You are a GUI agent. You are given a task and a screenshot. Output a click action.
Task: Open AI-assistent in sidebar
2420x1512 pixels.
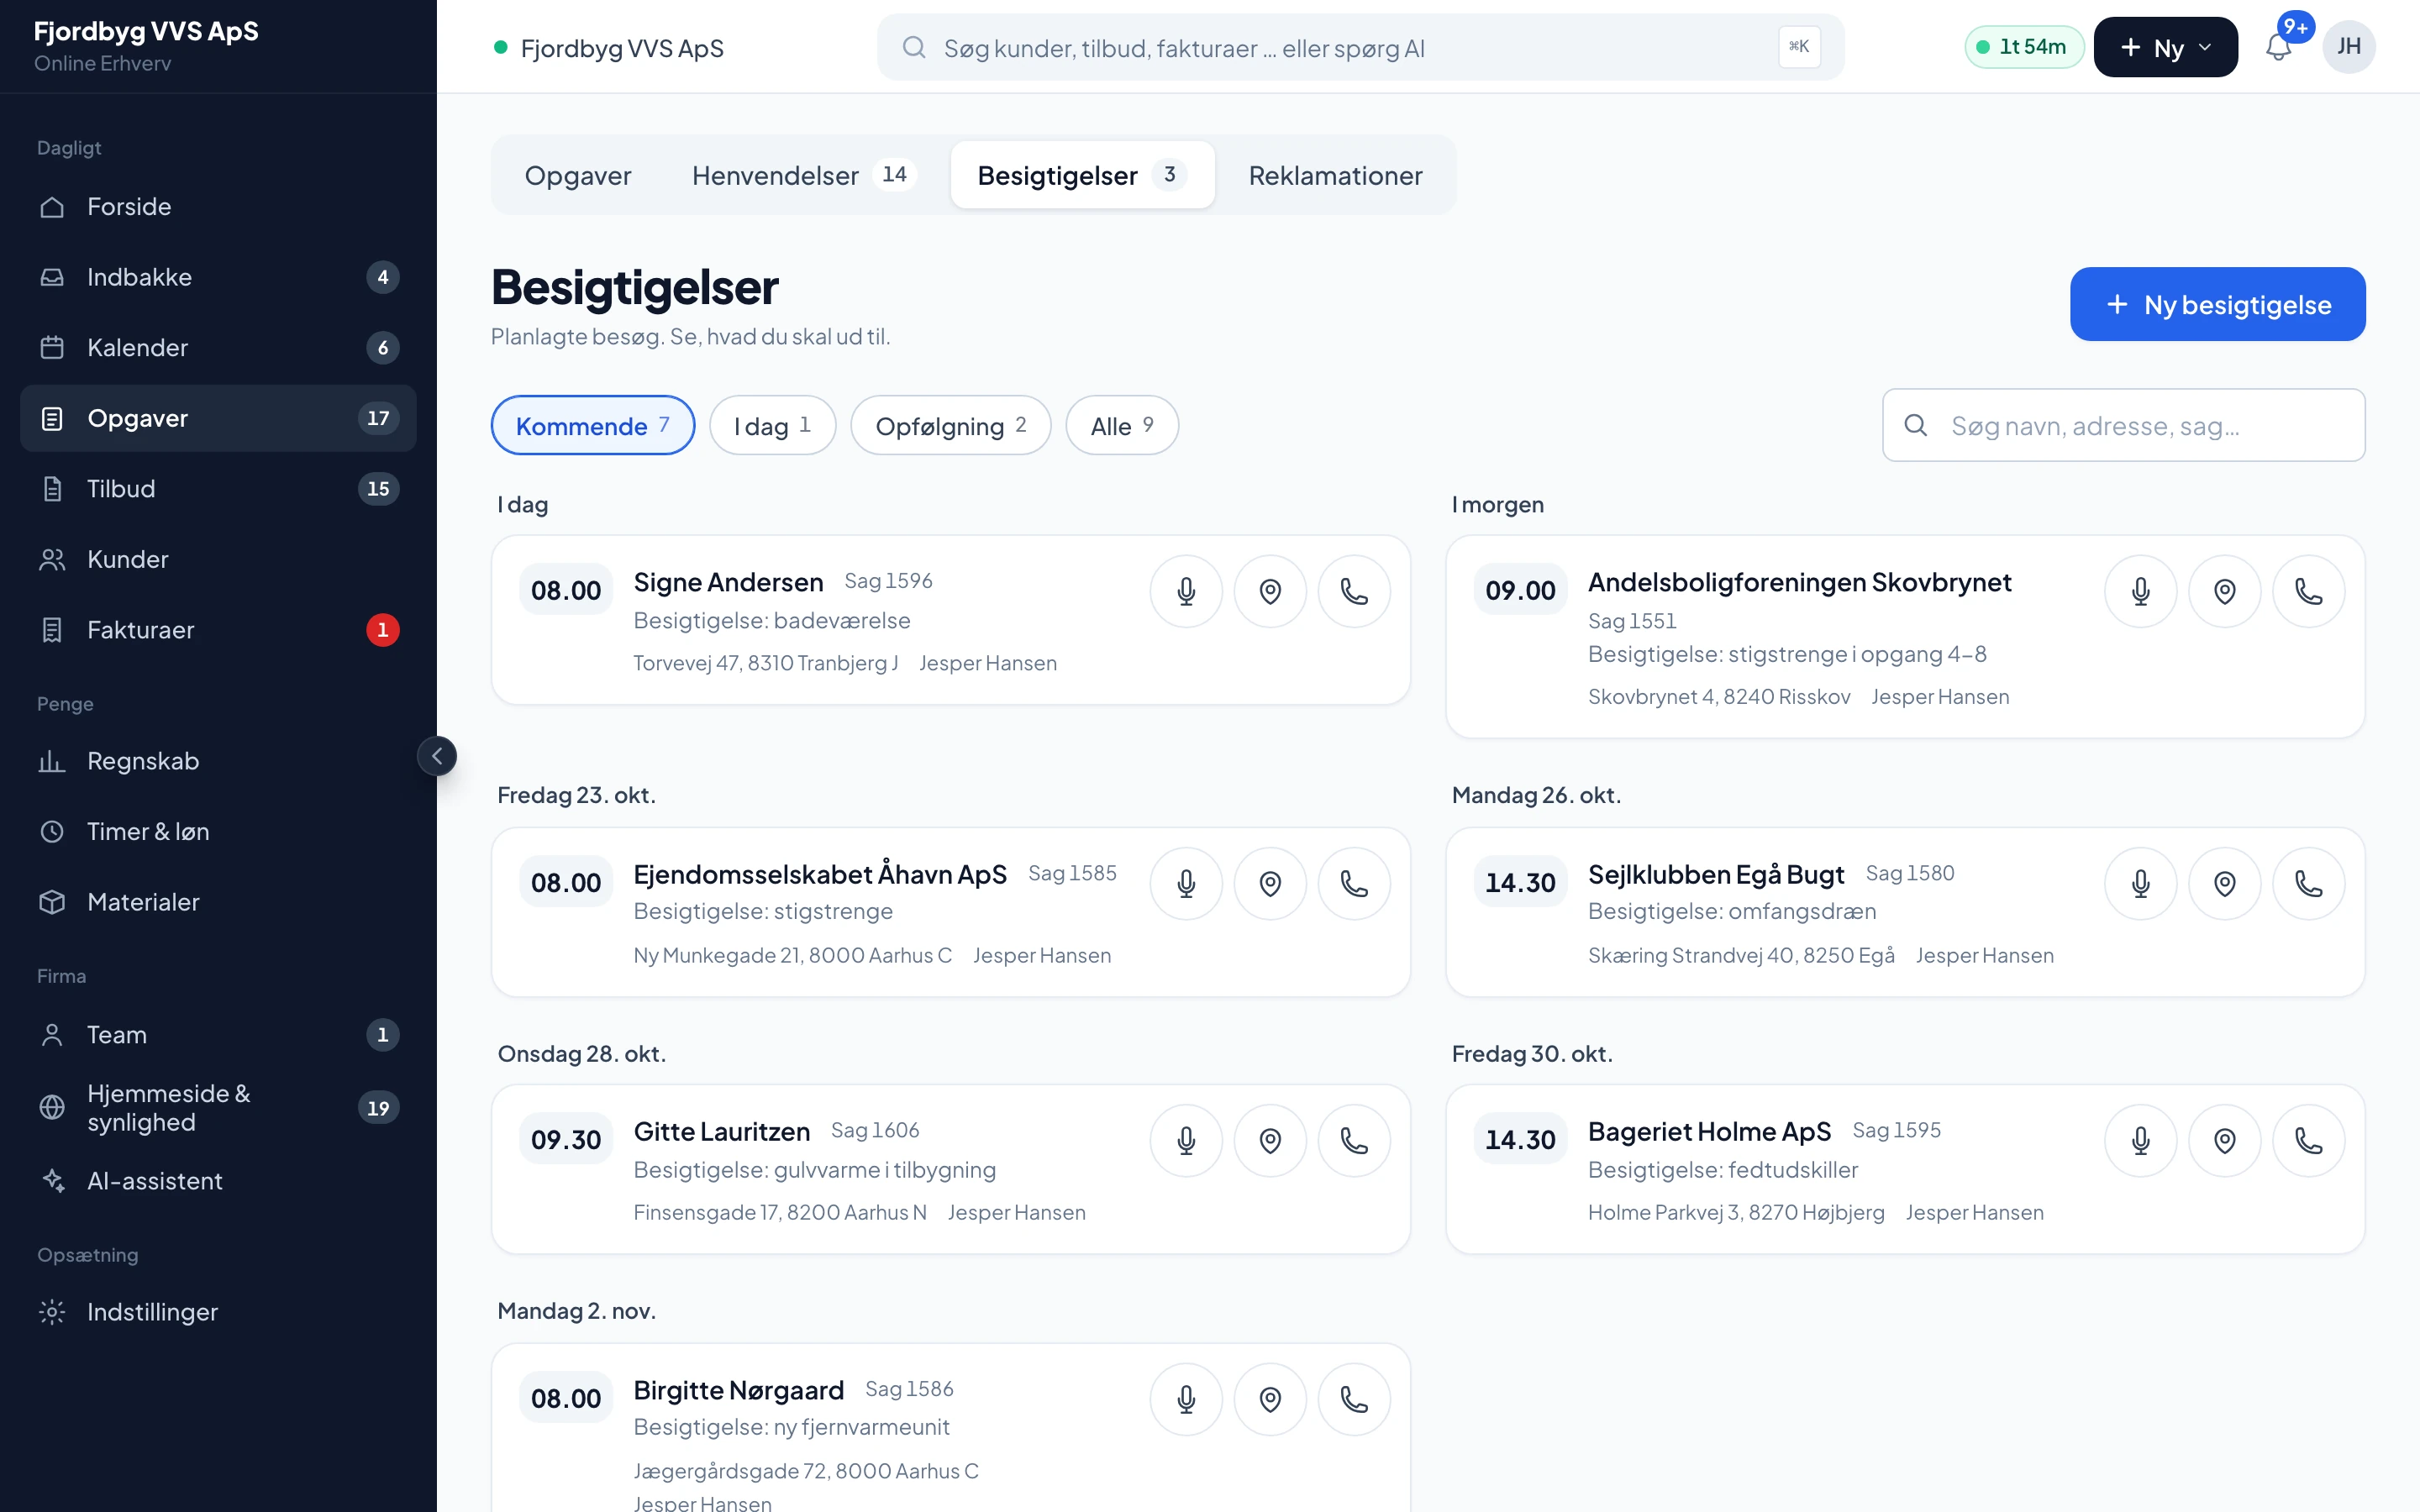pyautogui.click(x=218, y=1181)
